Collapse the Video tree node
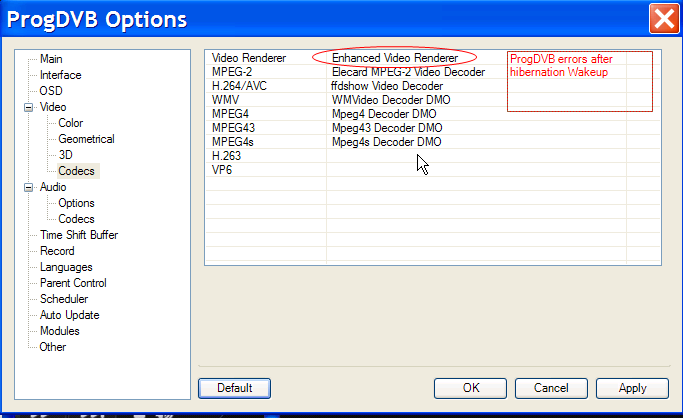Viewport: 683px width, 418px height. tap(28, 107)
